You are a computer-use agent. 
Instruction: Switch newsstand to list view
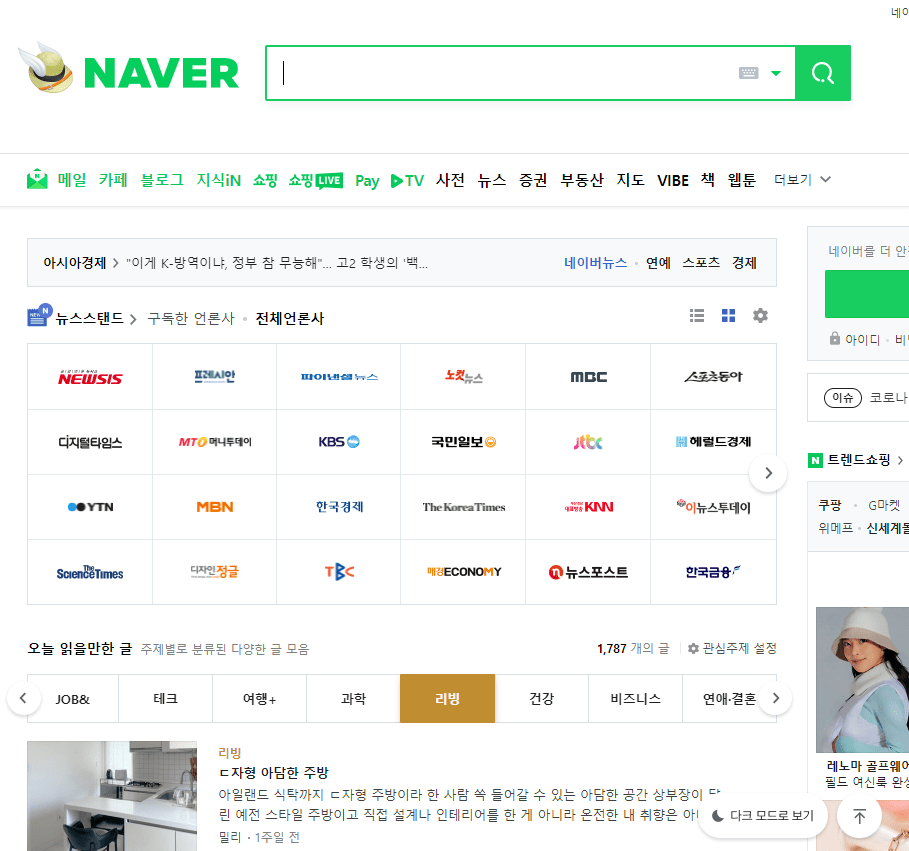(x=697, y=315)
